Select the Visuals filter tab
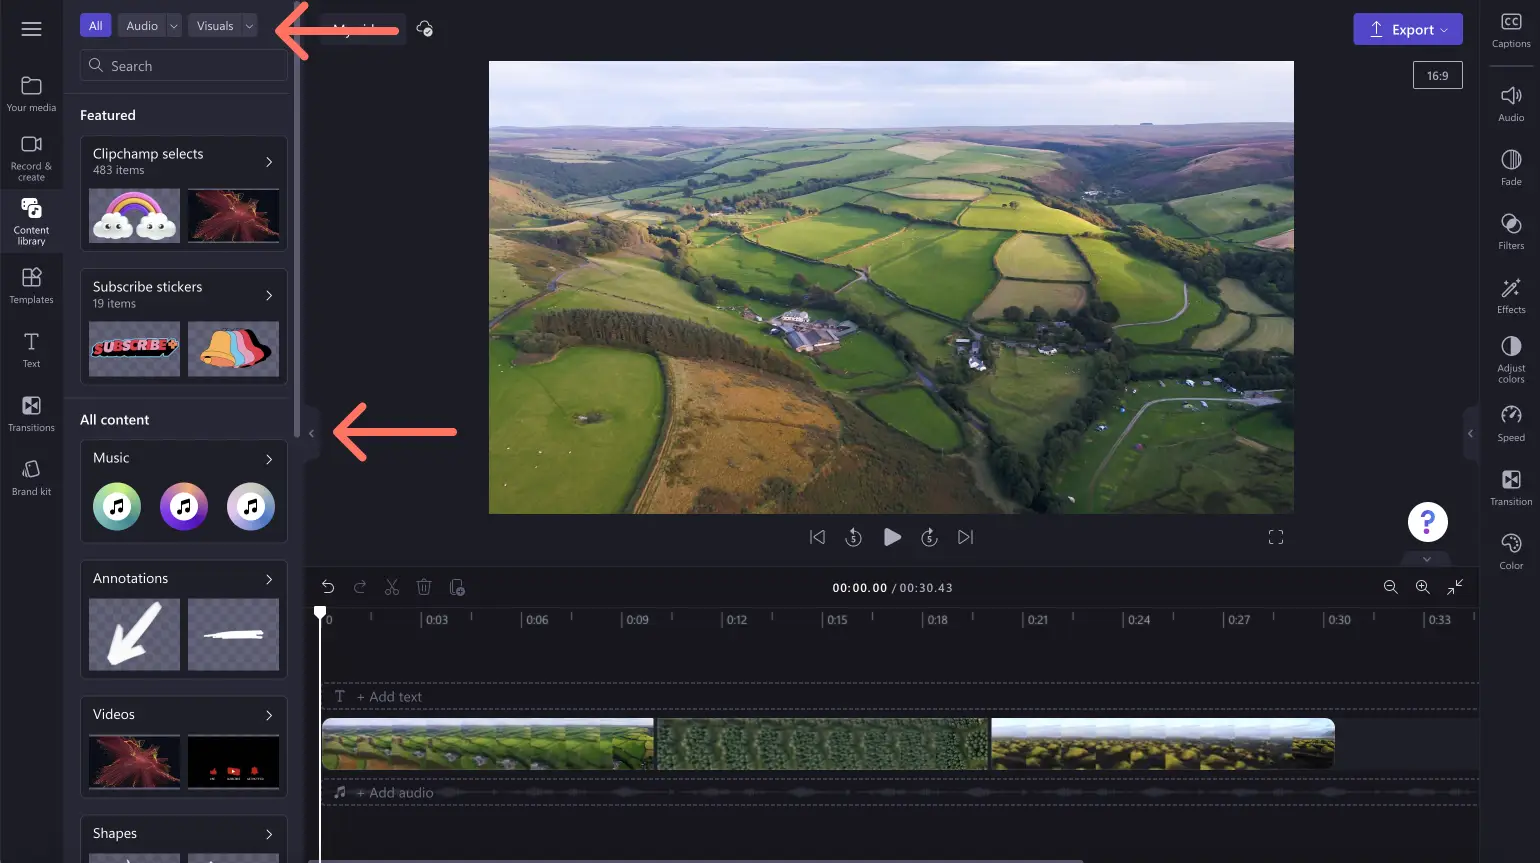1540x863 pixels. coord(215,26)
